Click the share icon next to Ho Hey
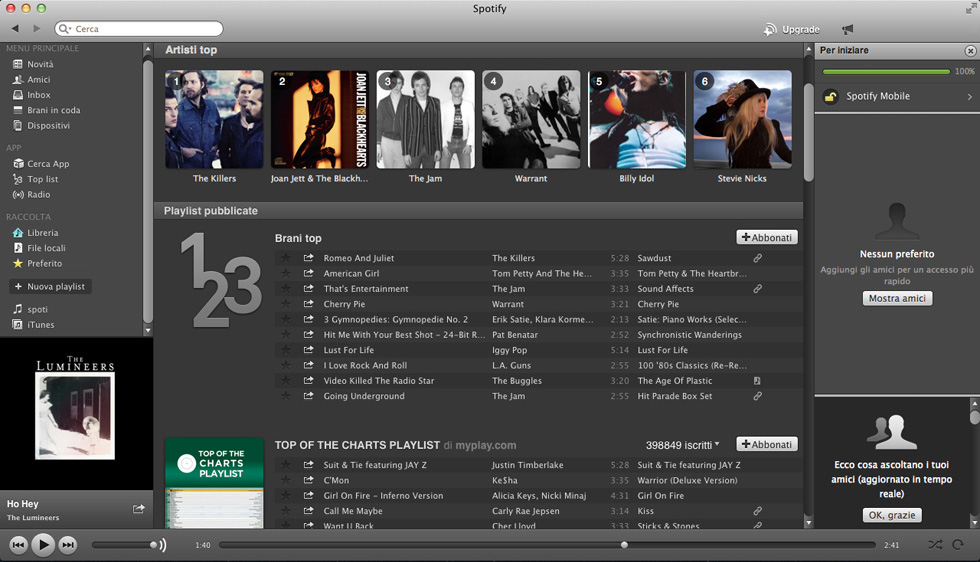980x562 pixels. tap(138, 509)
